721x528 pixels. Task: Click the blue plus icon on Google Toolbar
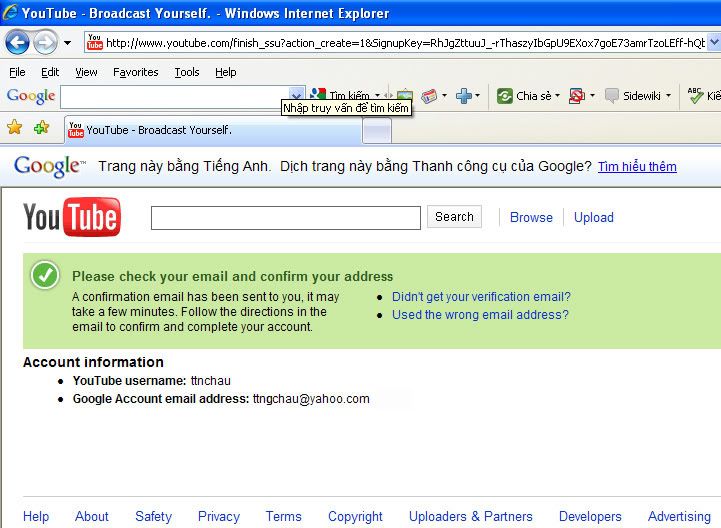click(x=464, y=96)
